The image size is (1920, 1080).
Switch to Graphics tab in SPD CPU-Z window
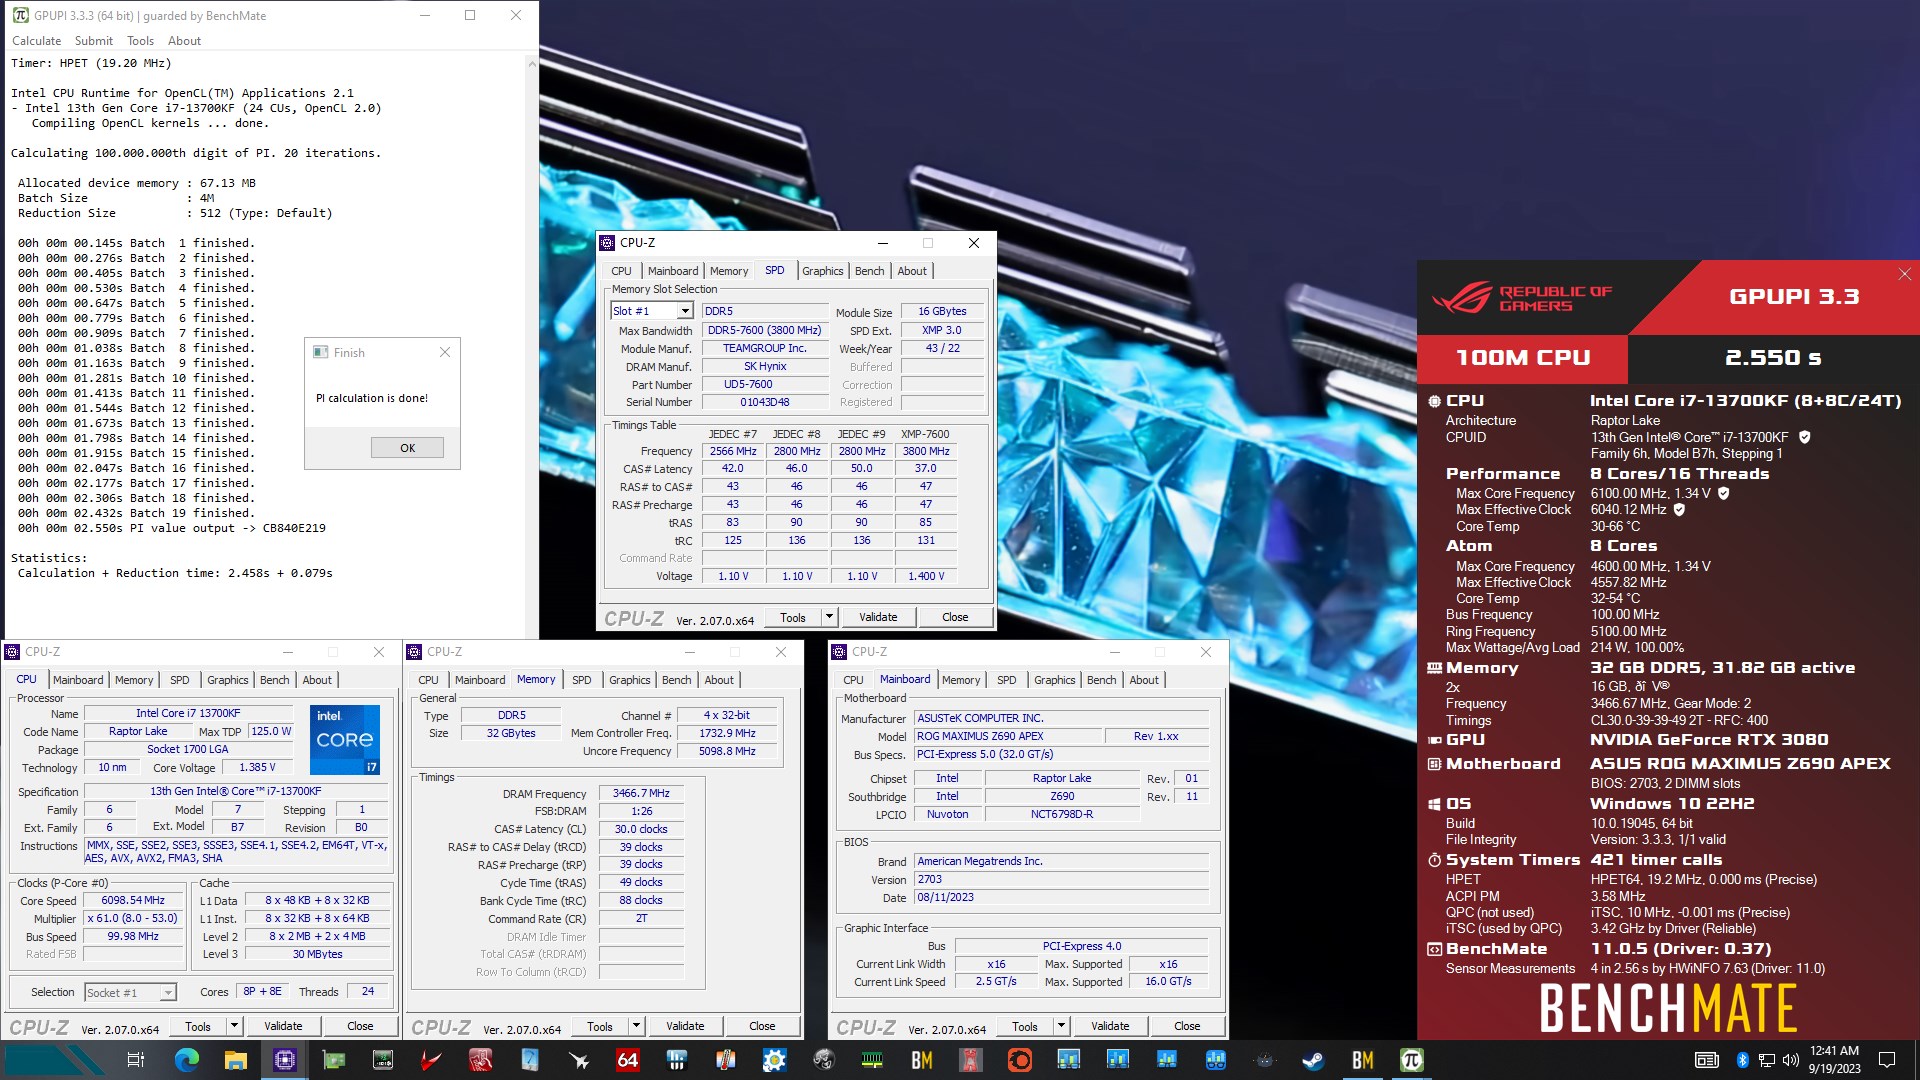pos(822,271)
